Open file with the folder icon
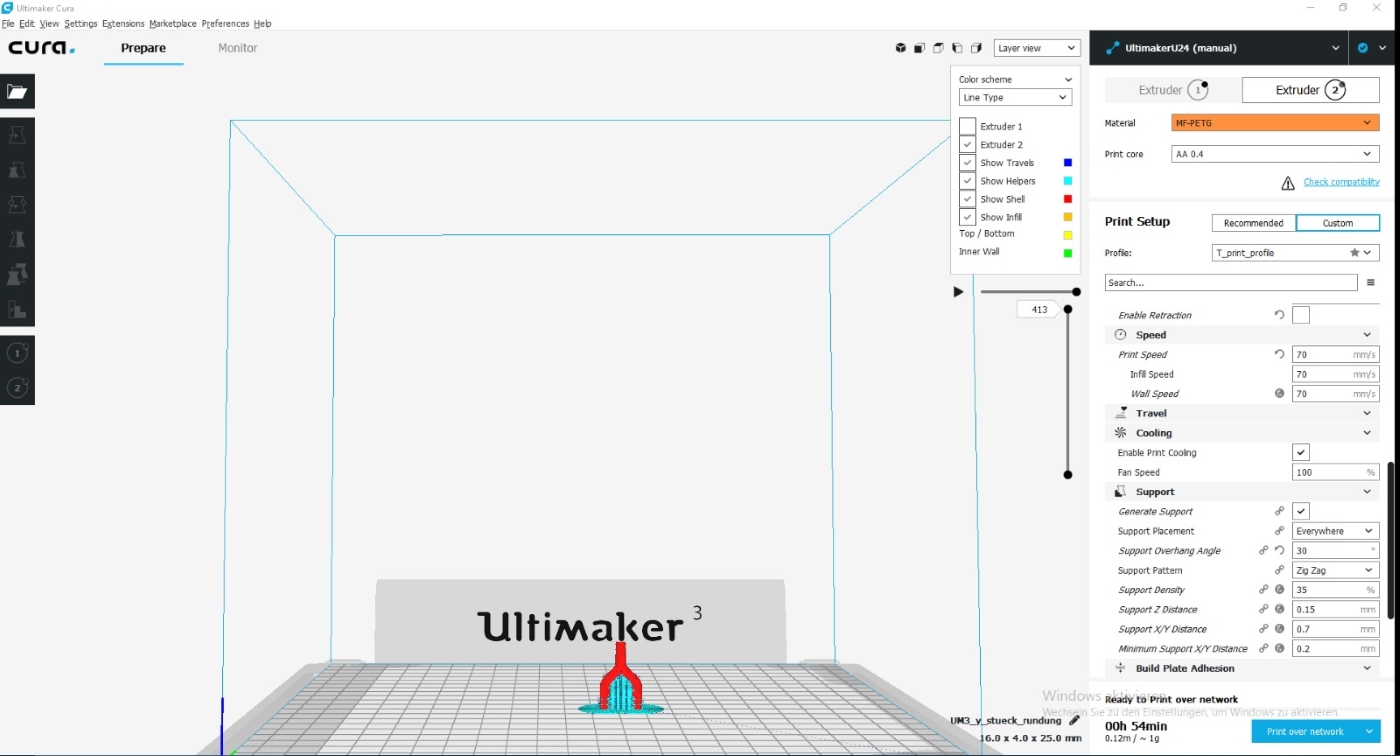Screen dimensions: 1400x756 [x=17, y=91]
